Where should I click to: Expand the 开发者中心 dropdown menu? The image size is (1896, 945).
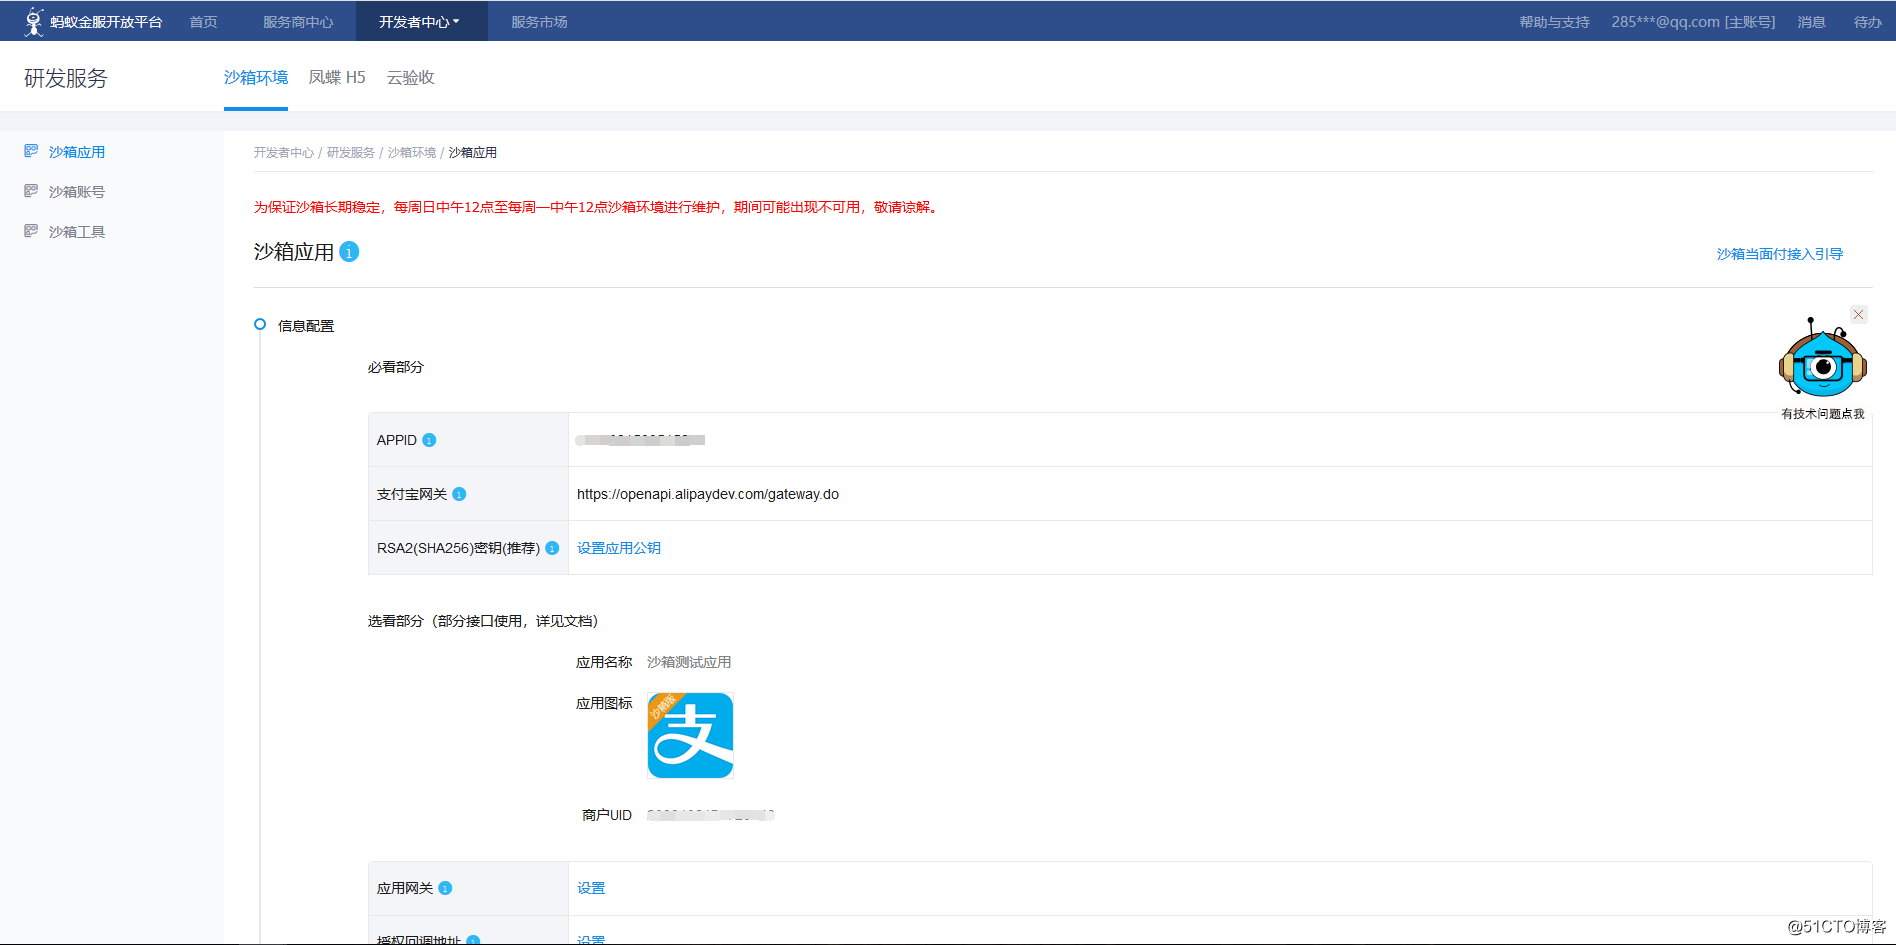pos(419,21)
